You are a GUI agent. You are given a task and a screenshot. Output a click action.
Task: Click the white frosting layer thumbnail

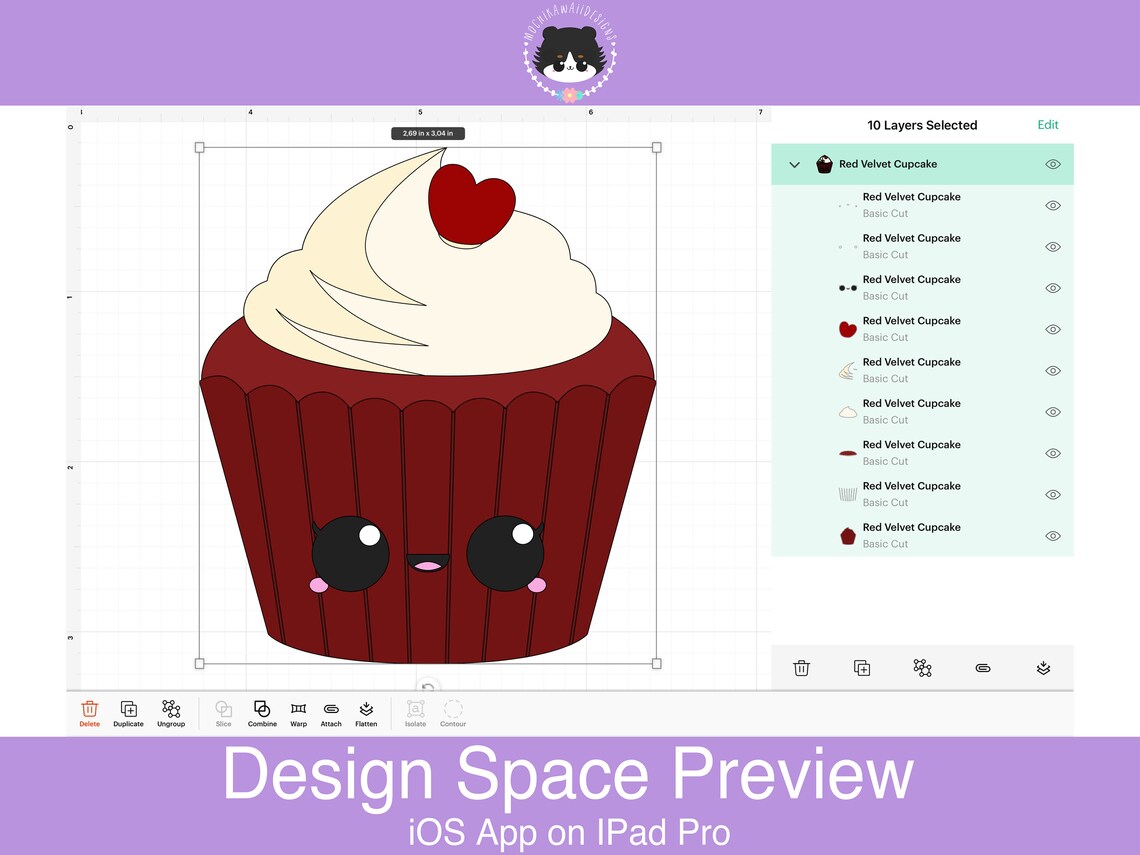point(847,411)
